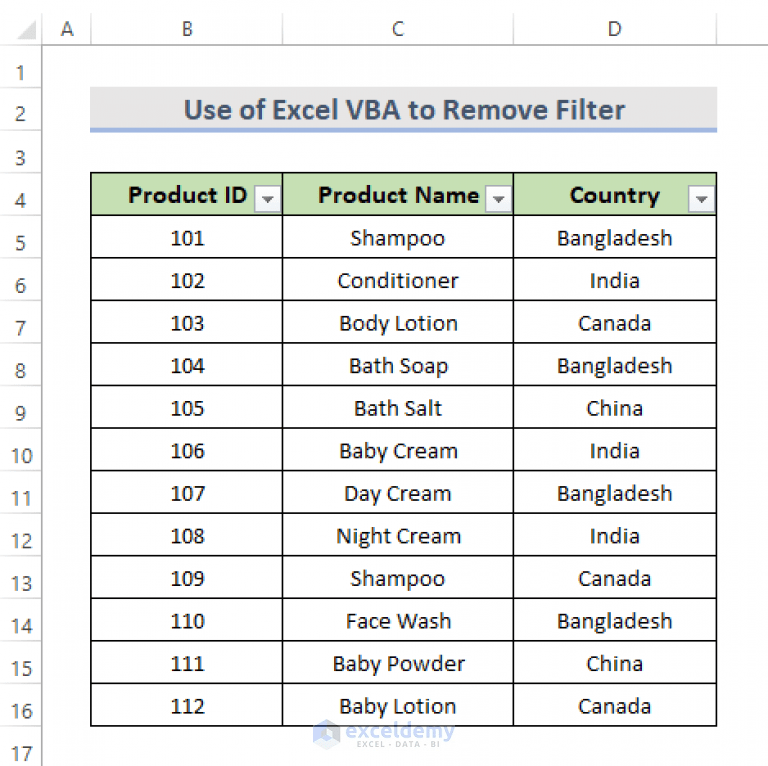Click the select-all corner triangle

point(27,30)
